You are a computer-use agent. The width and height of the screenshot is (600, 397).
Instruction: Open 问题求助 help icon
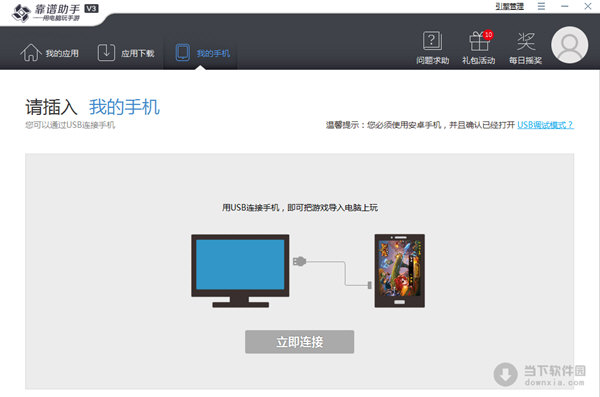coord(432,47)
